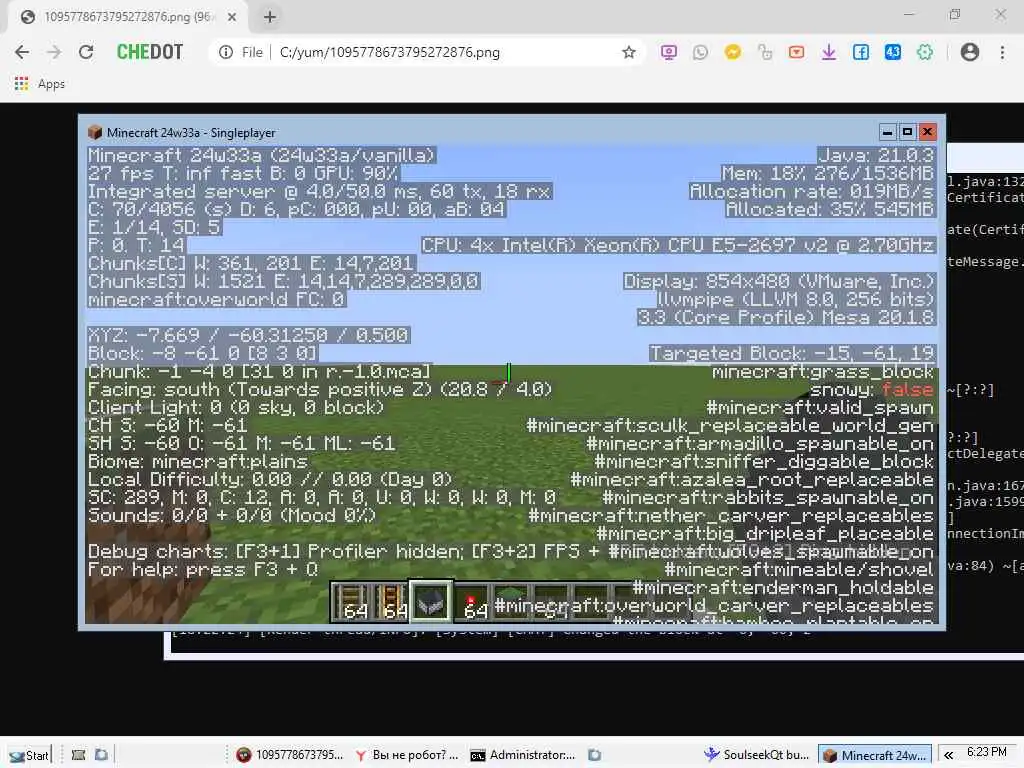Open the yellow Messenger extension icon
The image size is (1024, 768).
[x=733, y=52]
